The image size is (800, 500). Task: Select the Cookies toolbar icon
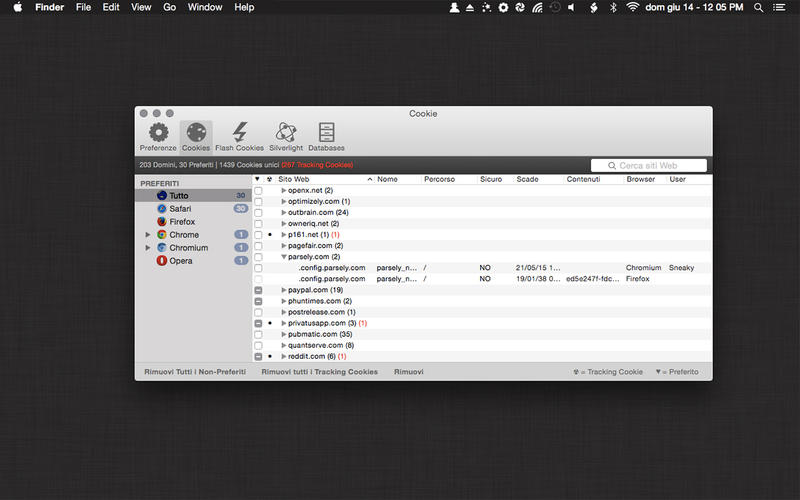[x=196, y=137]
